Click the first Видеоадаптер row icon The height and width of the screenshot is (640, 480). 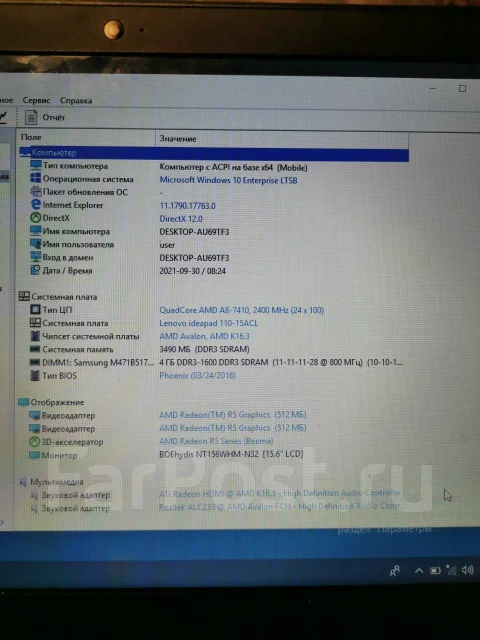(x=34, y=416)
